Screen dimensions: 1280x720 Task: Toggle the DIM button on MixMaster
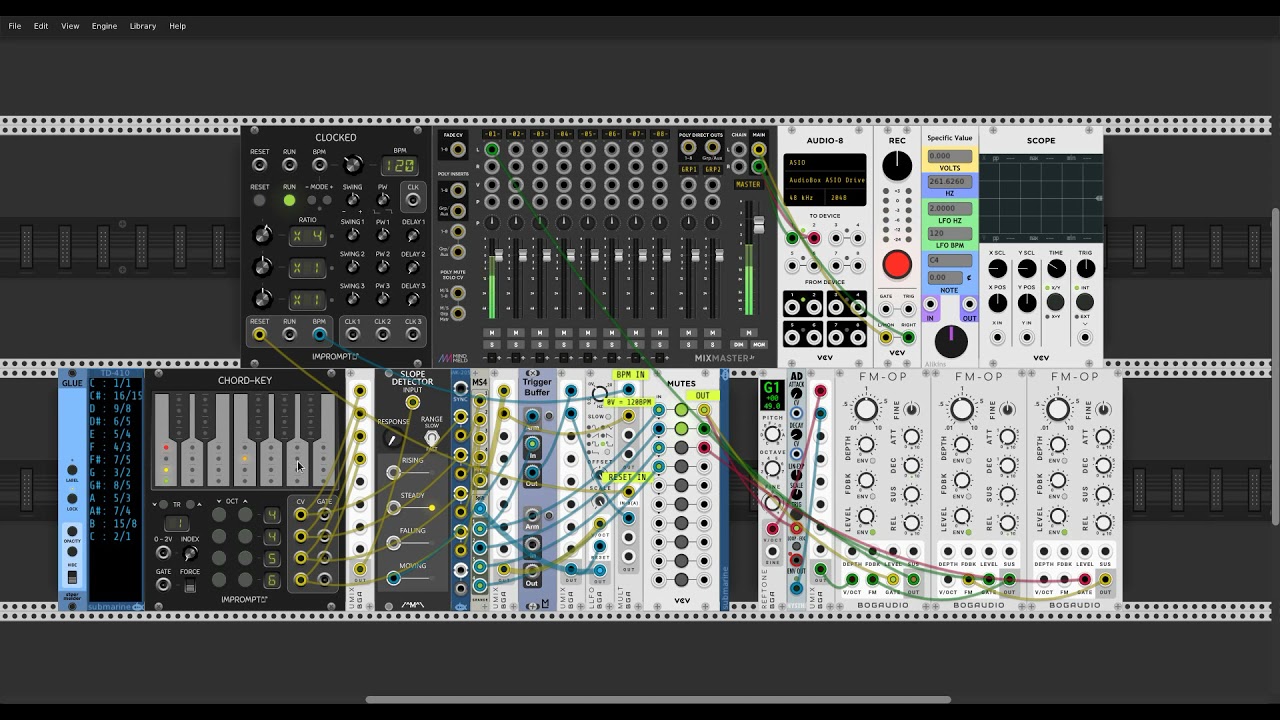[x=739, y=345]
